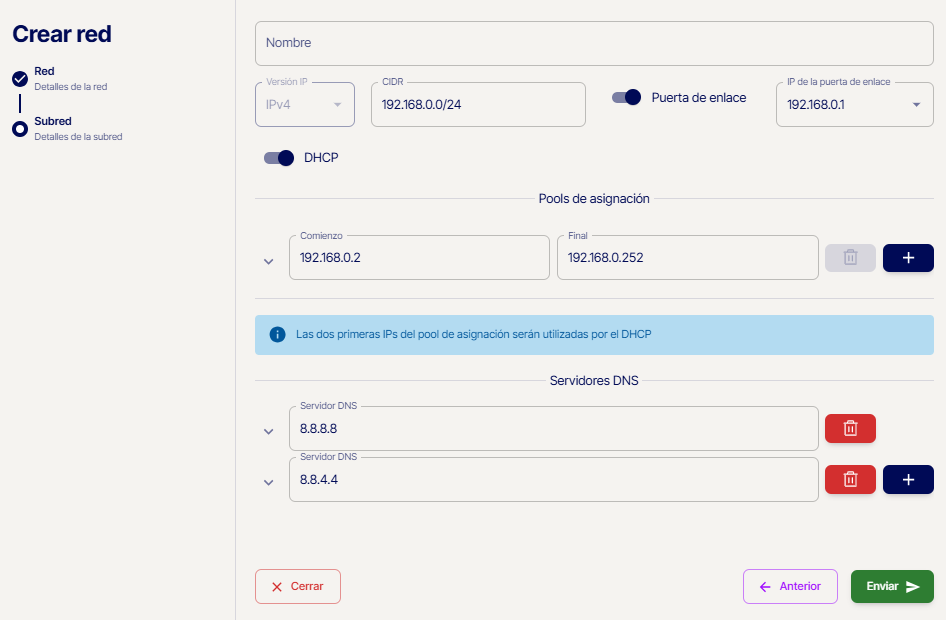Go back with the Anterior button
Screen dimensions: 946x620
[790, 587]
